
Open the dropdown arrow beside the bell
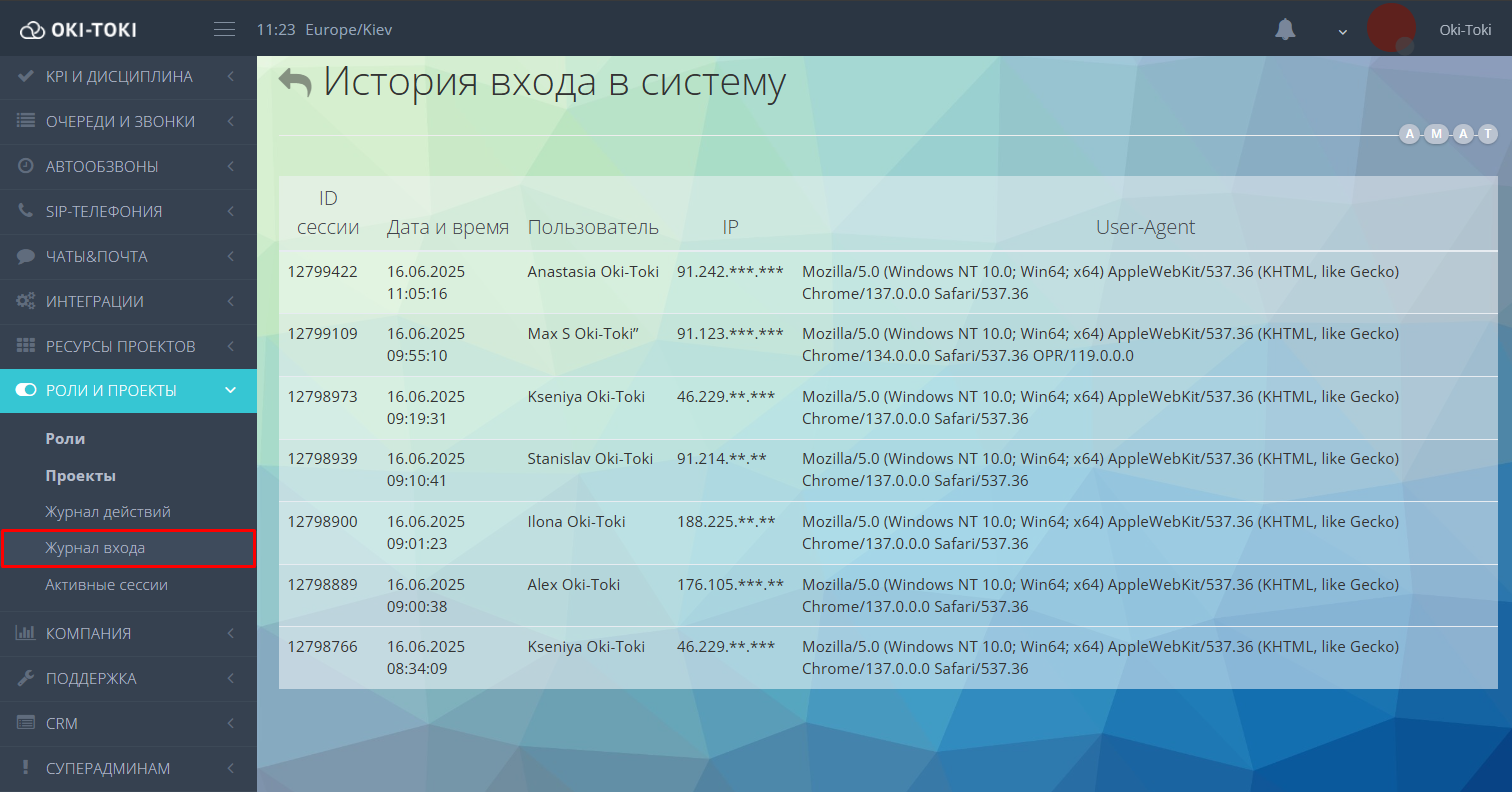[1343, 31]
